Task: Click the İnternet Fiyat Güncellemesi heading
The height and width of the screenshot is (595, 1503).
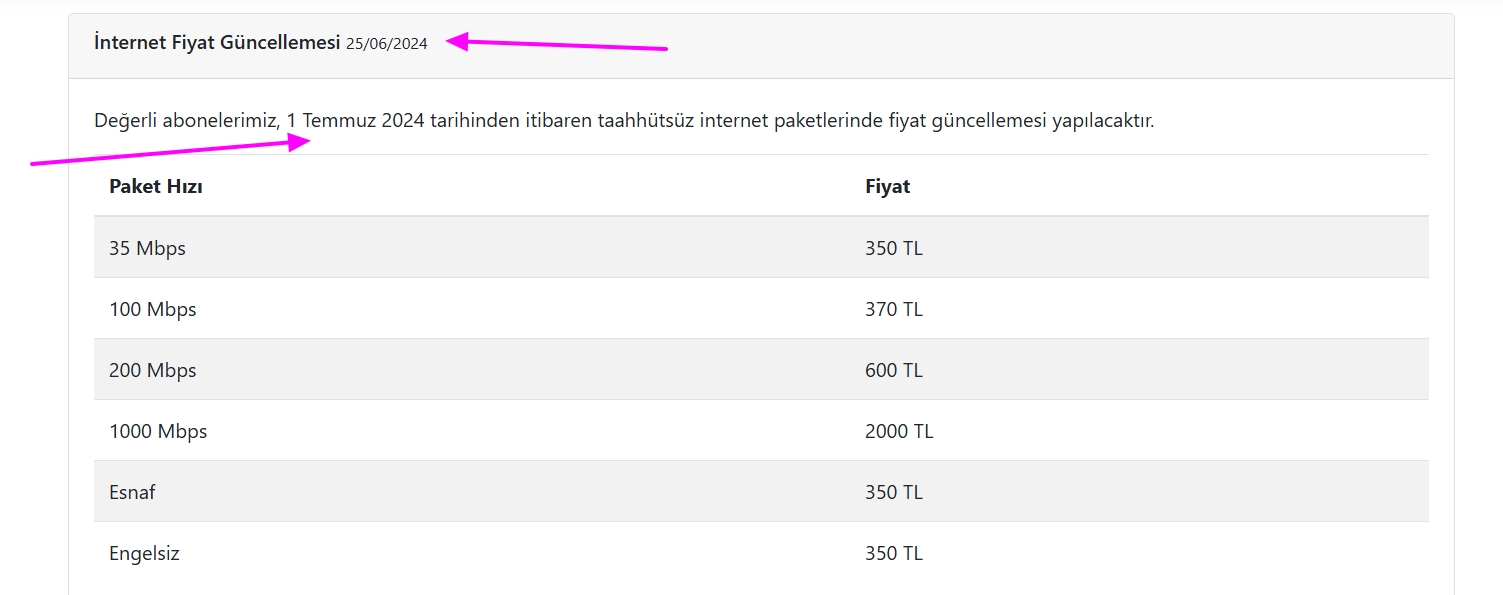Action: [x=217, y=43]
